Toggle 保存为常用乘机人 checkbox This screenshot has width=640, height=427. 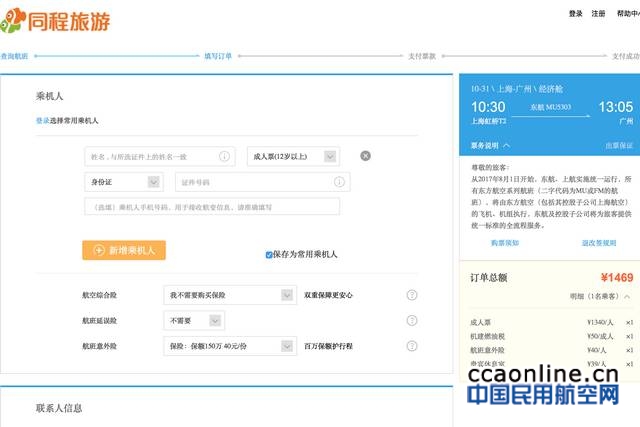(x=269, y=255)
